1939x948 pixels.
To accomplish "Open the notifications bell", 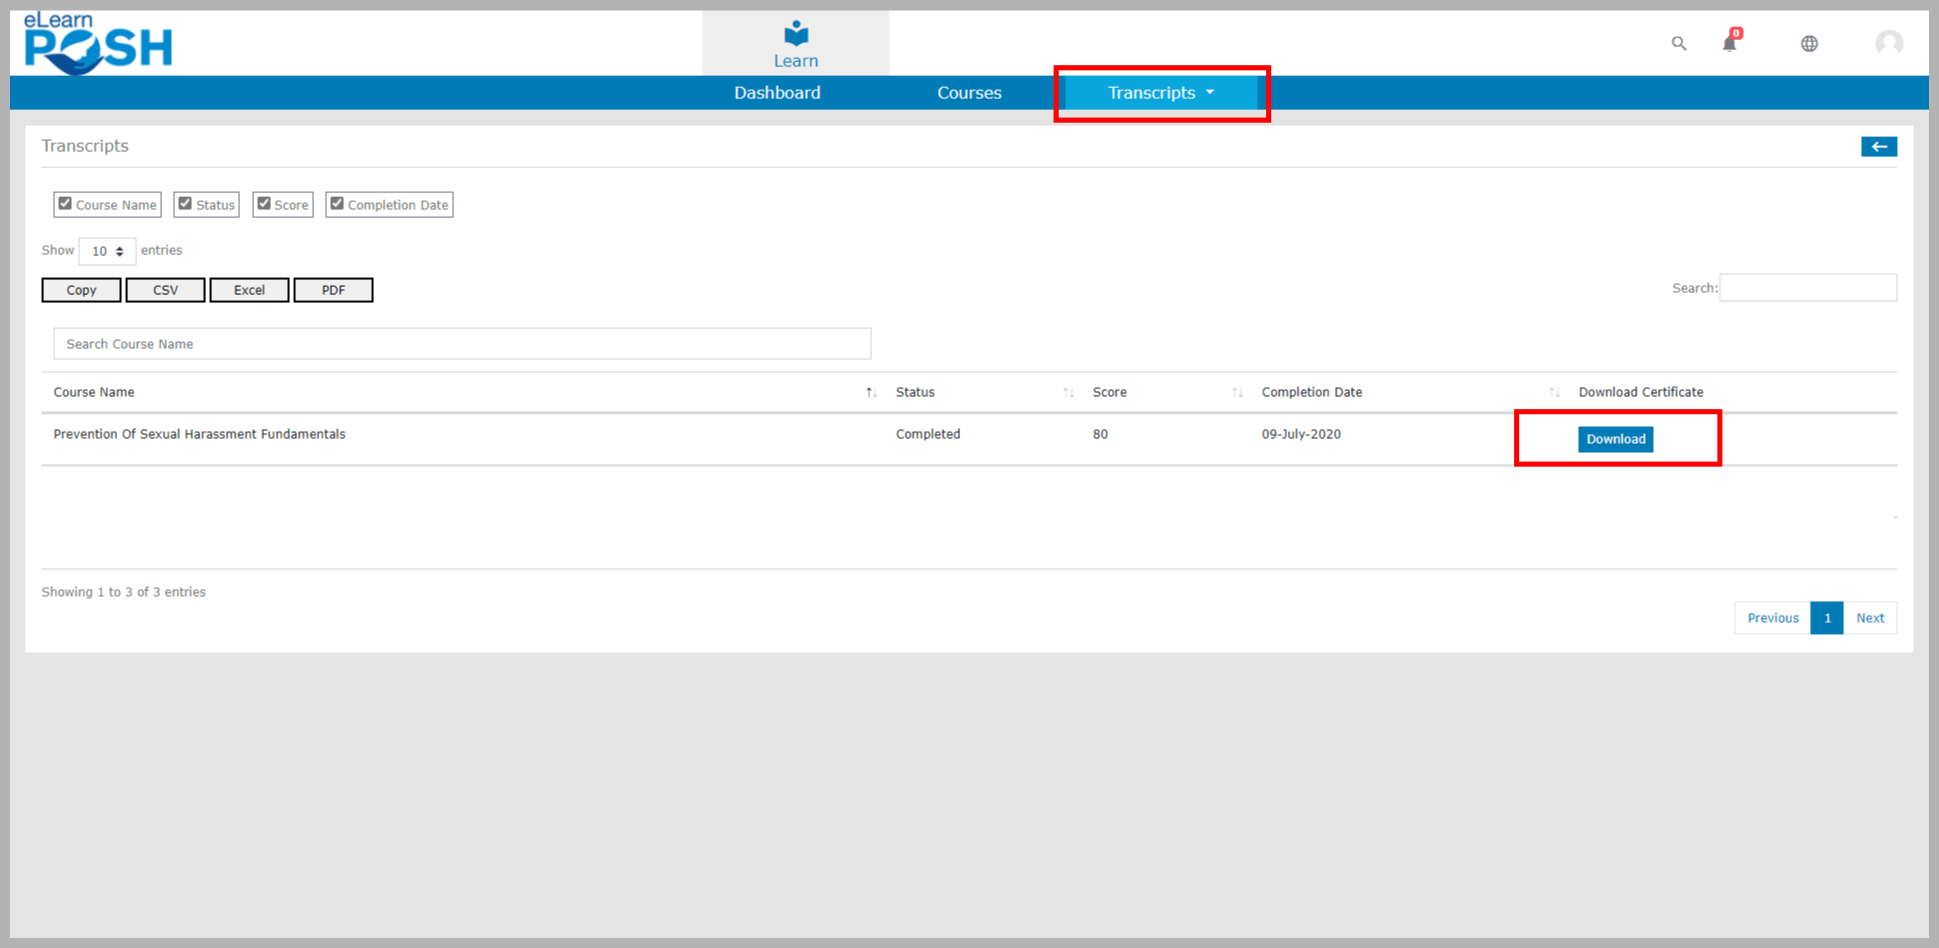I will (x=1729, y=43).
